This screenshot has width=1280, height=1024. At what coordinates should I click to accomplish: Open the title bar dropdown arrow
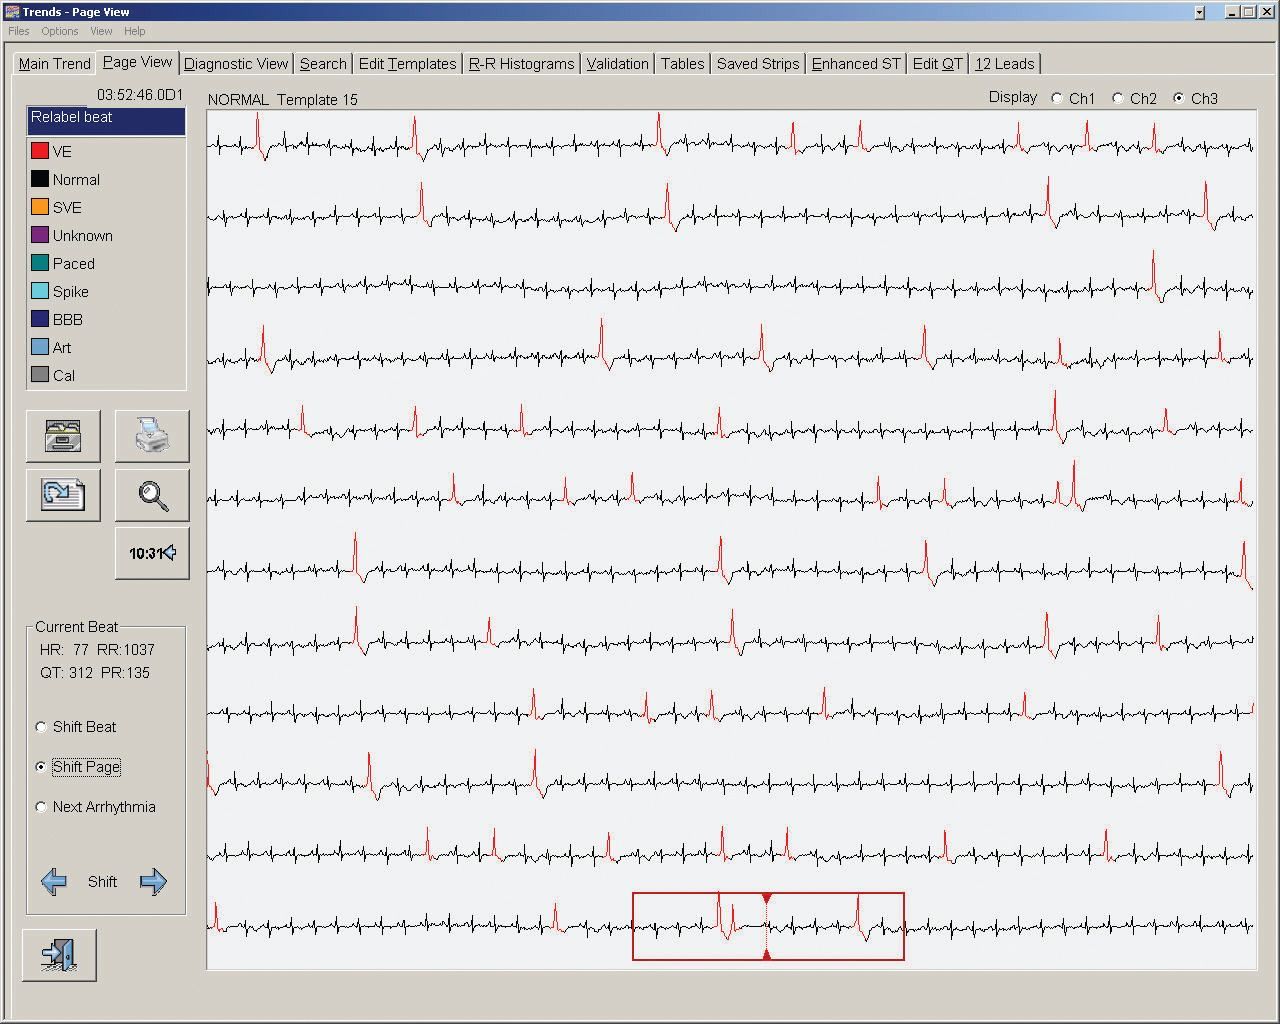(1199, 12)
